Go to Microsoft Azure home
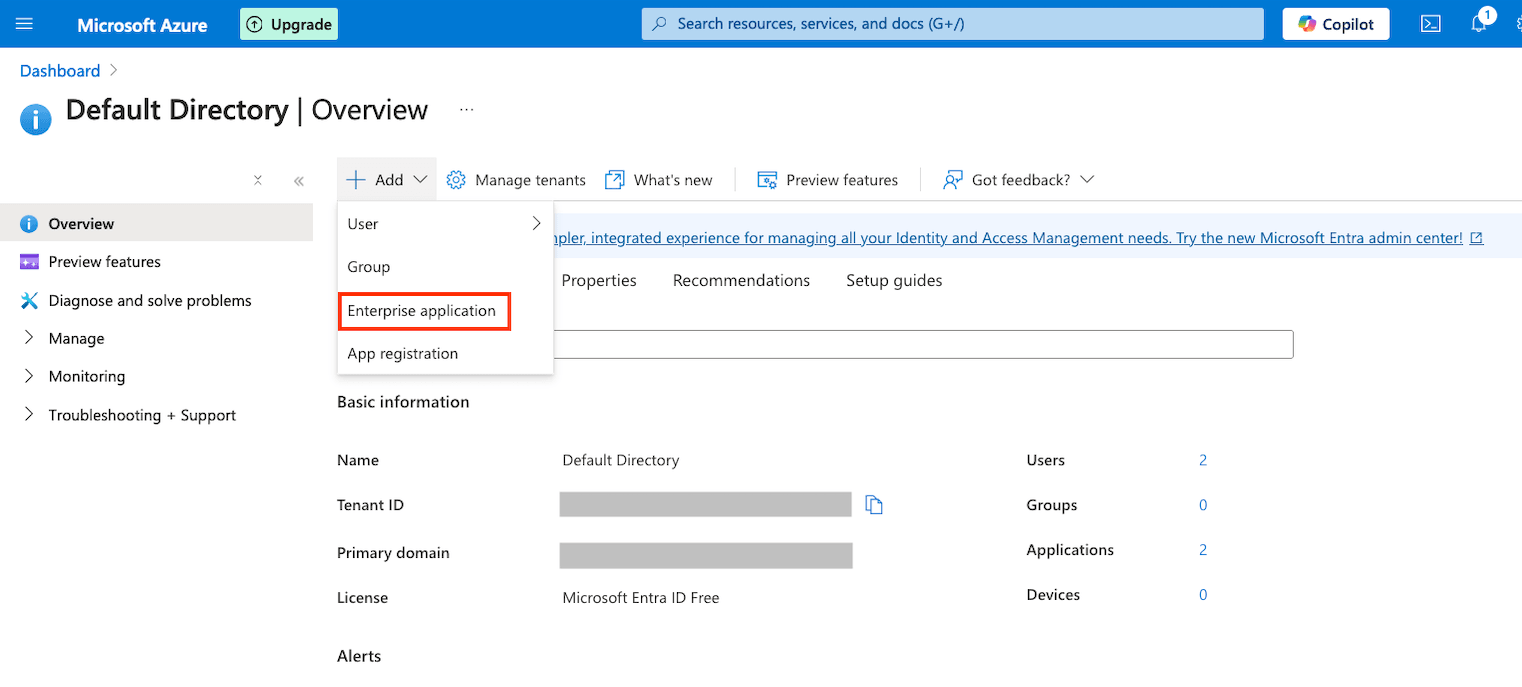Screen dimensions: 1522x687 pos(142,25)
